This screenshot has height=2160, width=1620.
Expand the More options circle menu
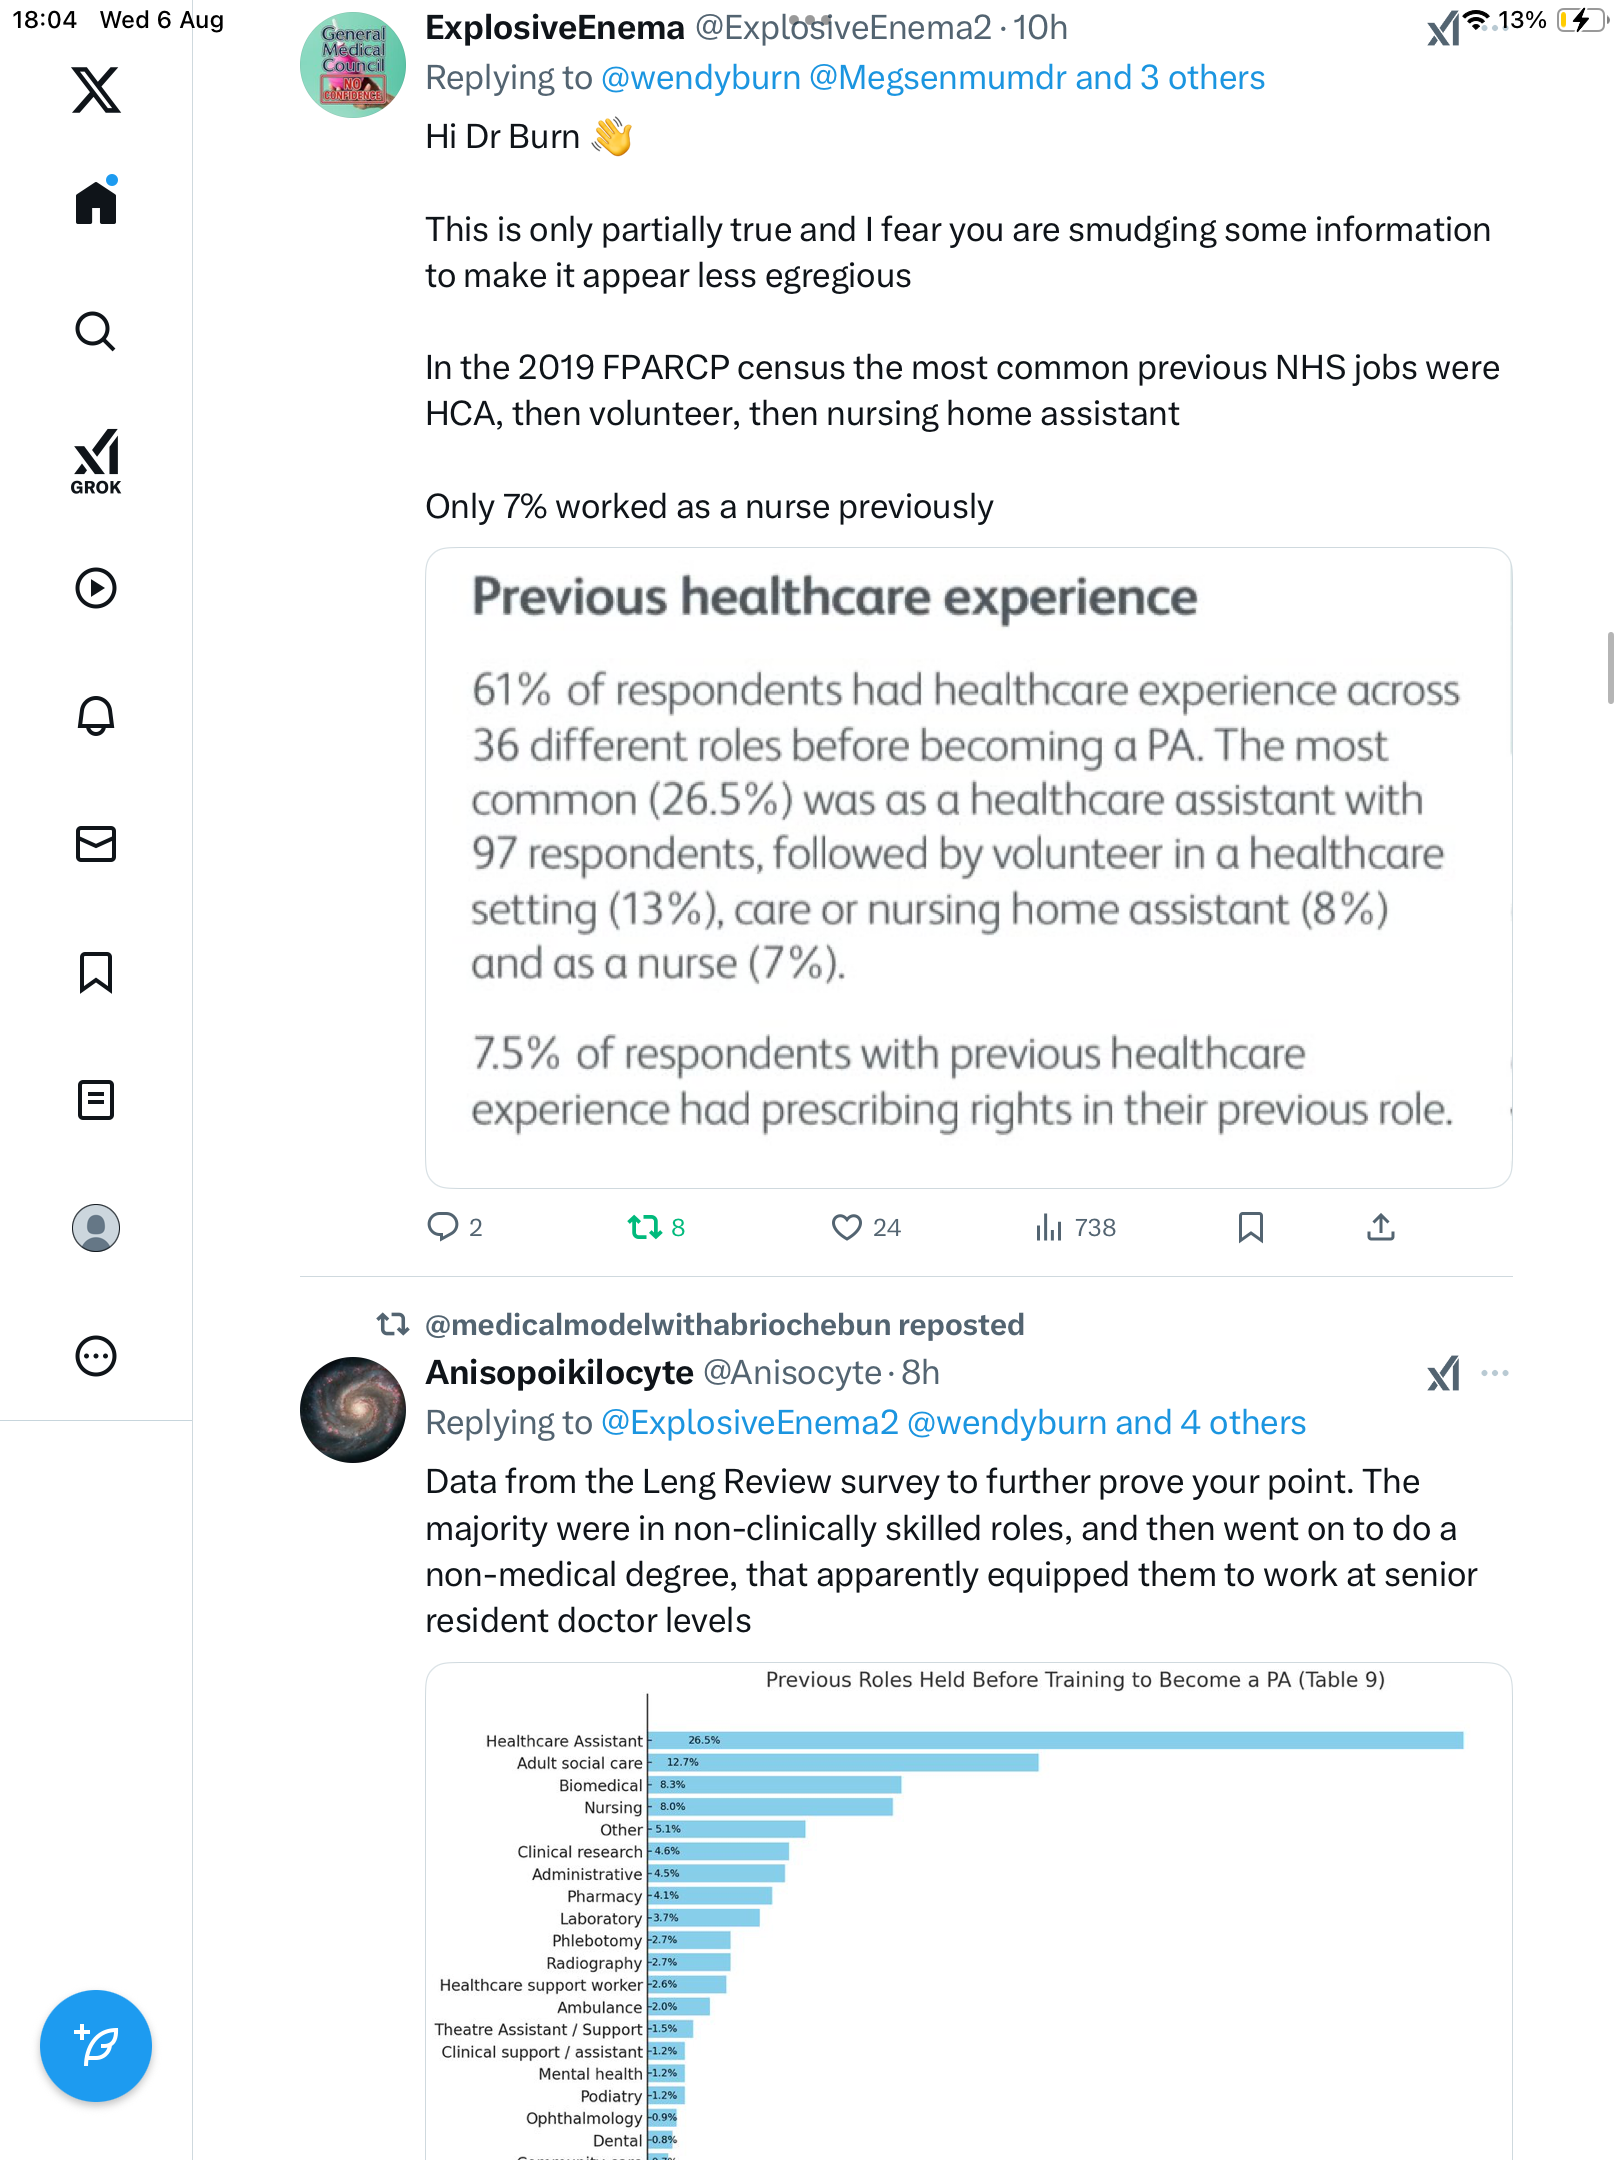click(96, 1356)
